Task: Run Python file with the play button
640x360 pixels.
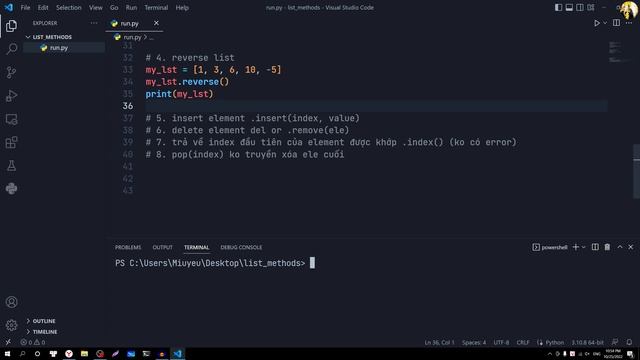Action: [x=597, y=23]
